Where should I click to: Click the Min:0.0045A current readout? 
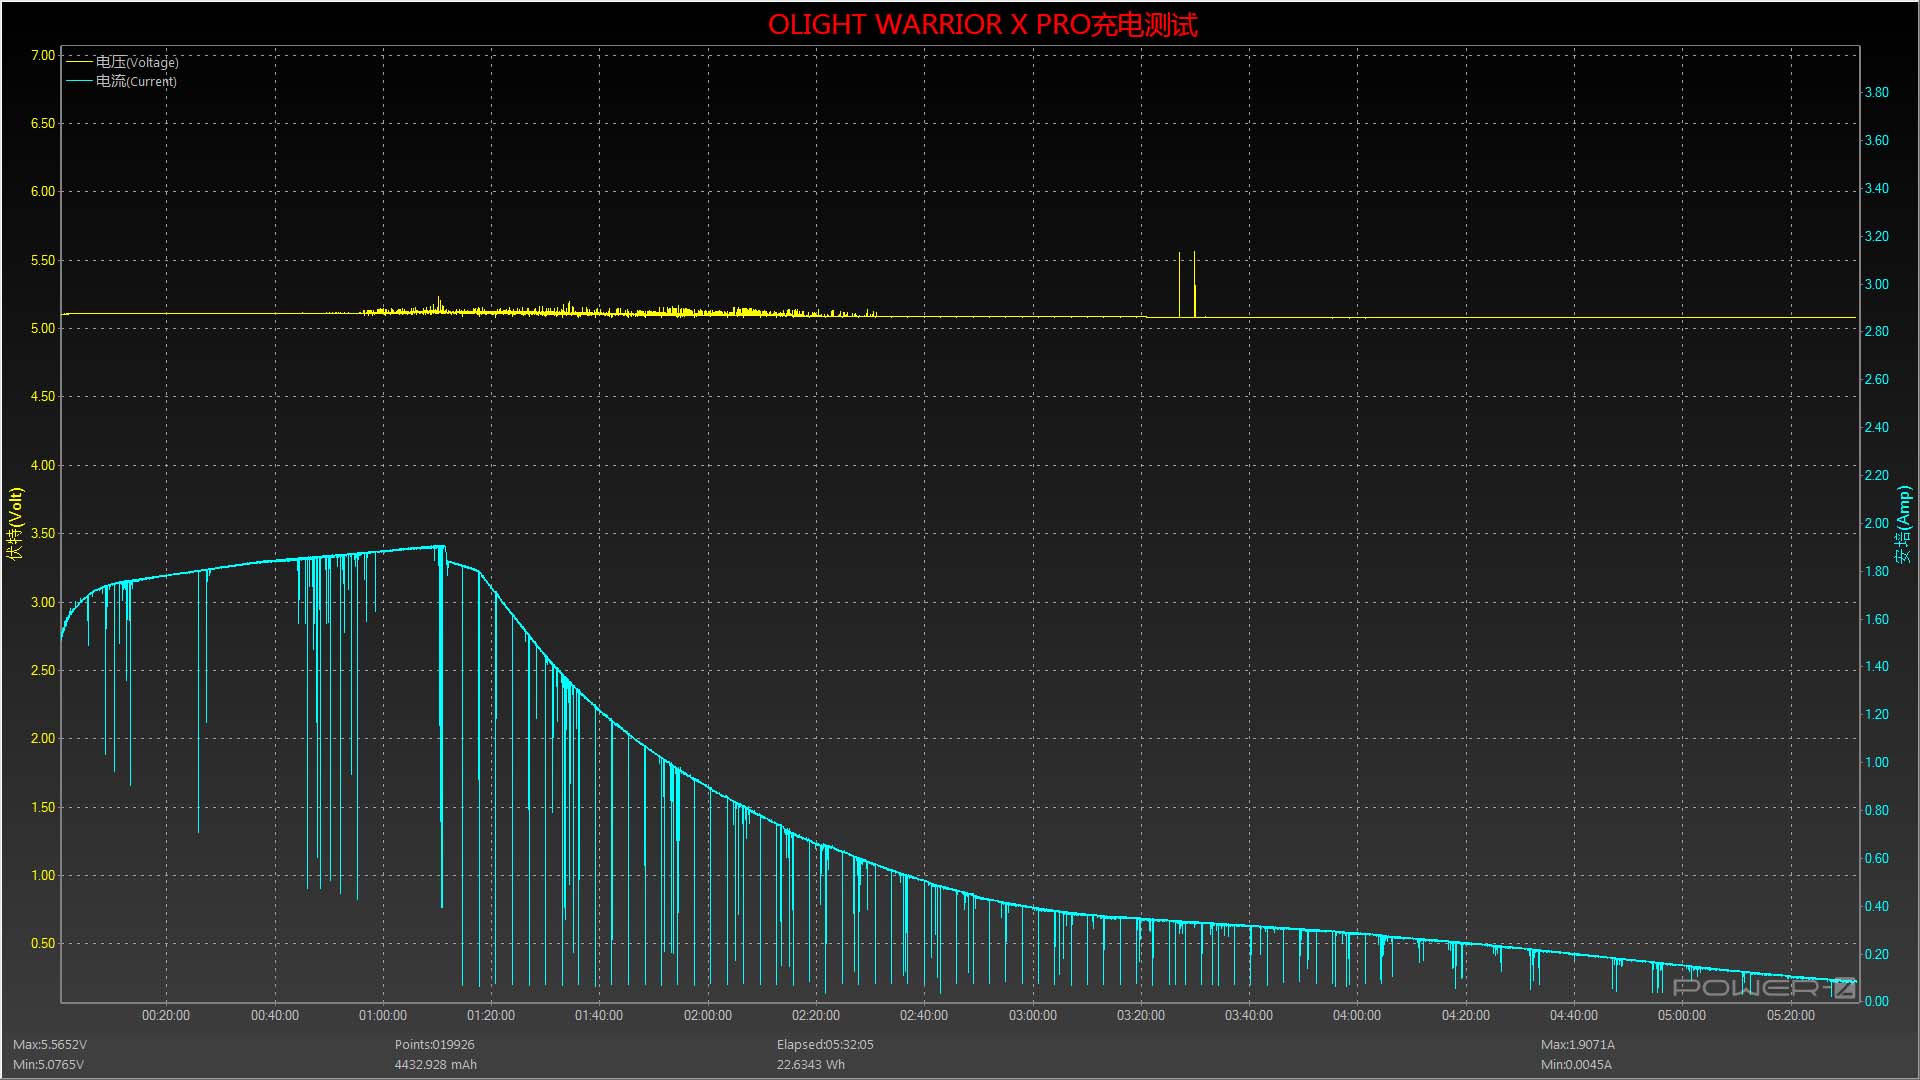tap(1576, 1064)
